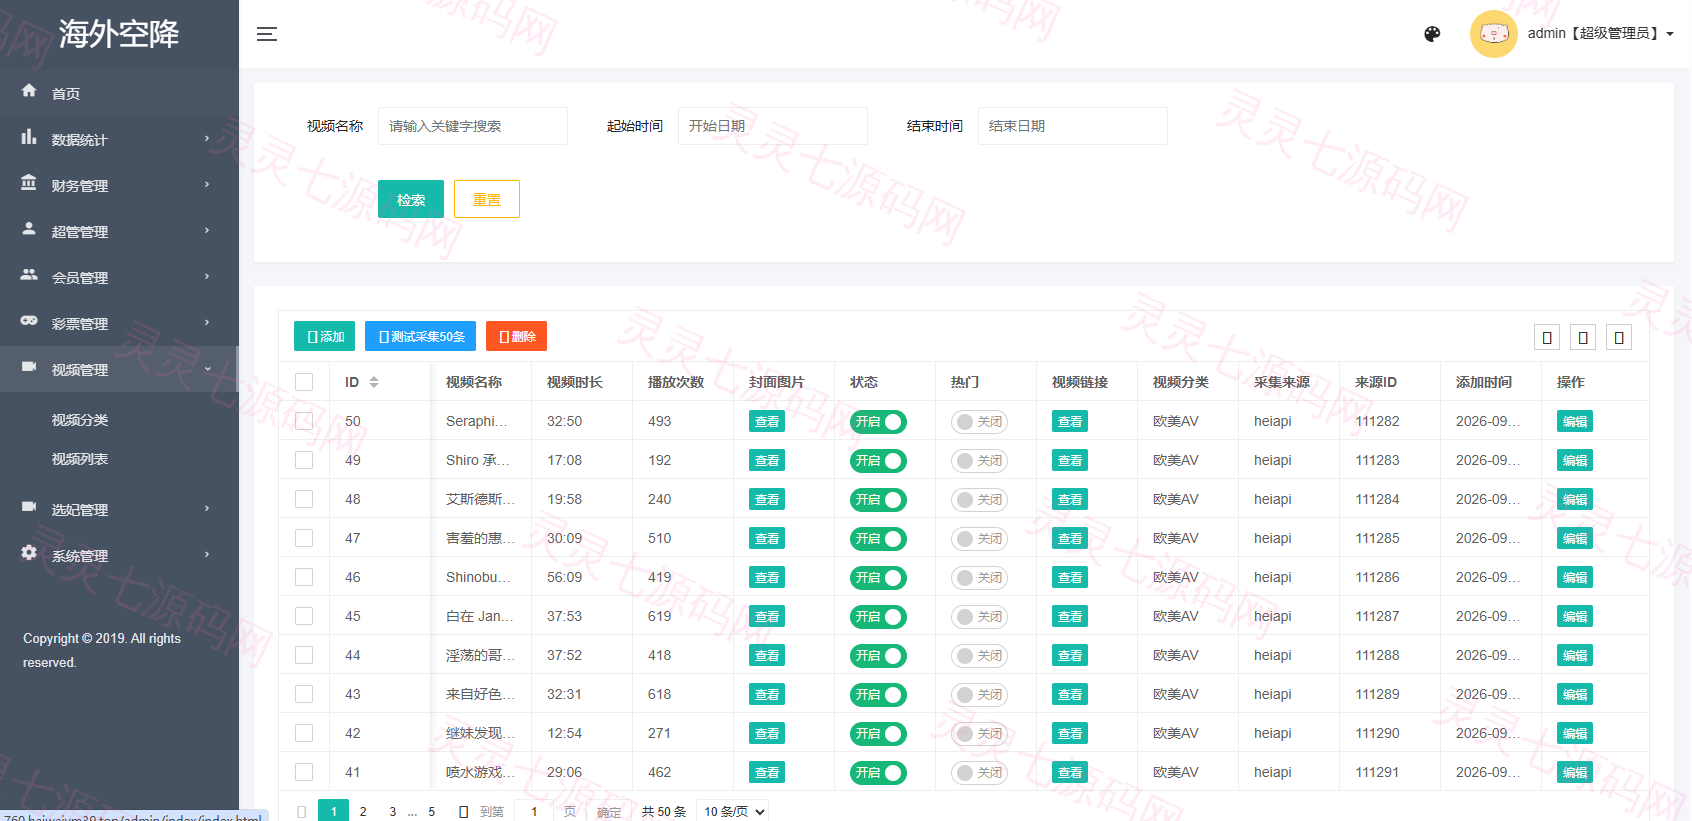Click the admin avatar image
Viewport: 1692px width, 821px height.
click(1493, 34)
